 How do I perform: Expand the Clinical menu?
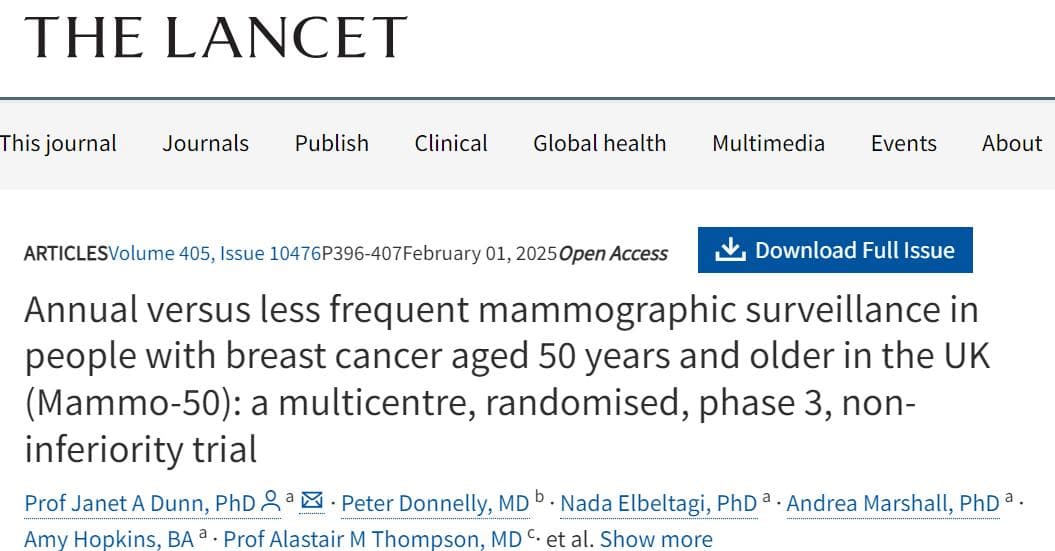(x=451, y=143)
